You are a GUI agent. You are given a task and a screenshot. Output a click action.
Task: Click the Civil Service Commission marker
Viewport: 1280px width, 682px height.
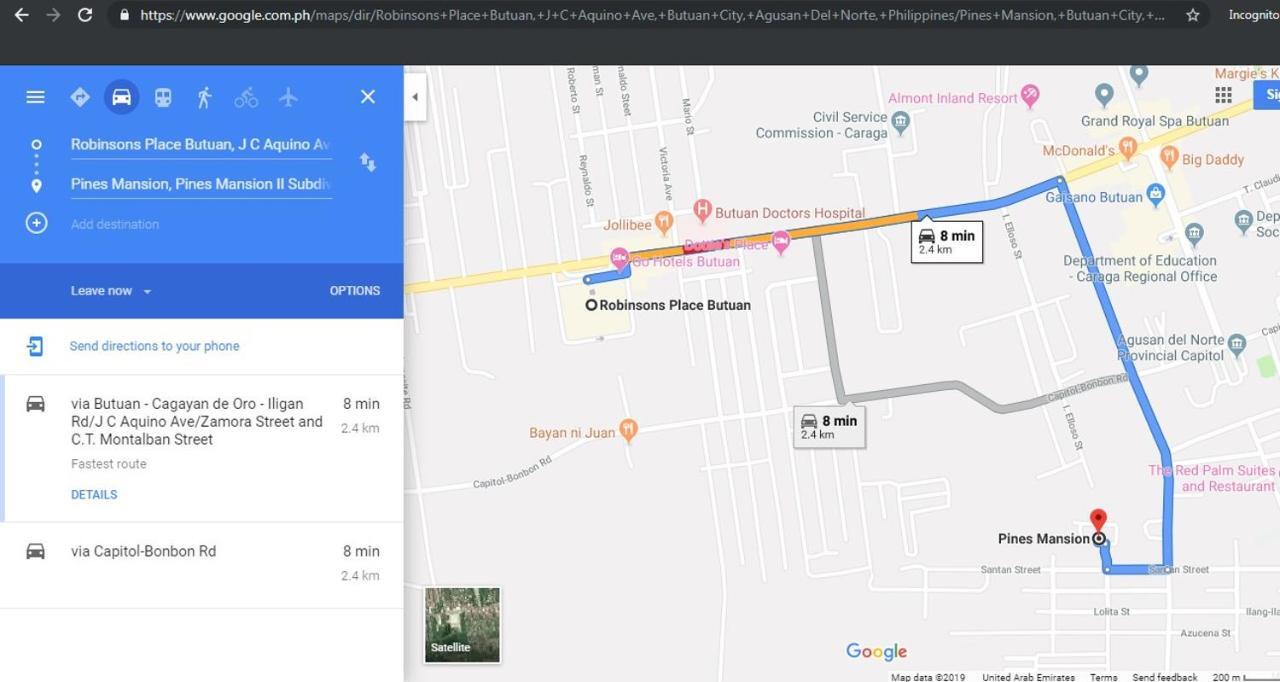click(900, 123)
